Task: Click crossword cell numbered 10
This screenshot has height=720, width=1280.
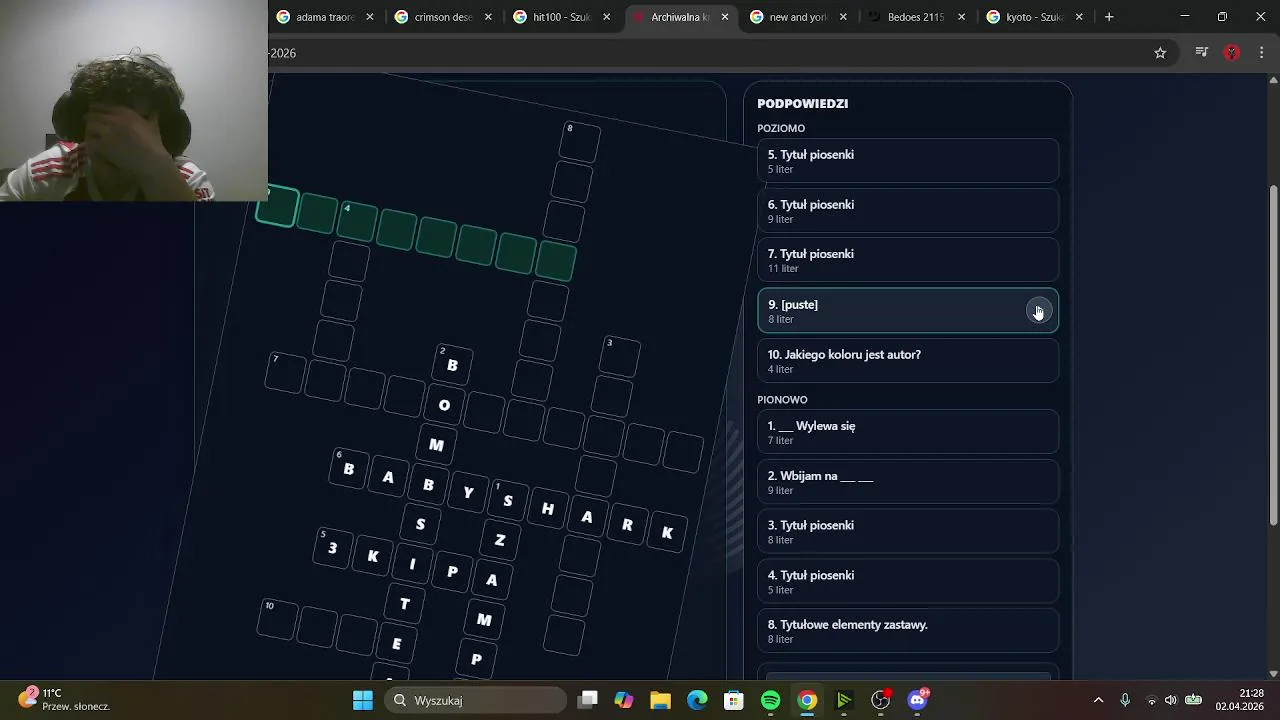Action: pos(277,620)
